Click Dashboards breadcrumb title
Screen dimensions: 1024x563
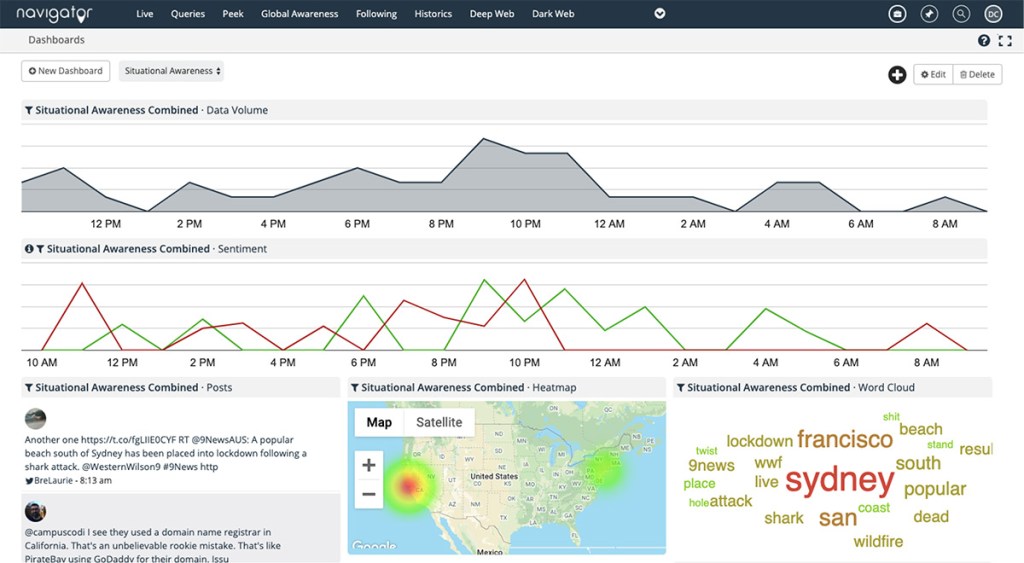point(56,40)
